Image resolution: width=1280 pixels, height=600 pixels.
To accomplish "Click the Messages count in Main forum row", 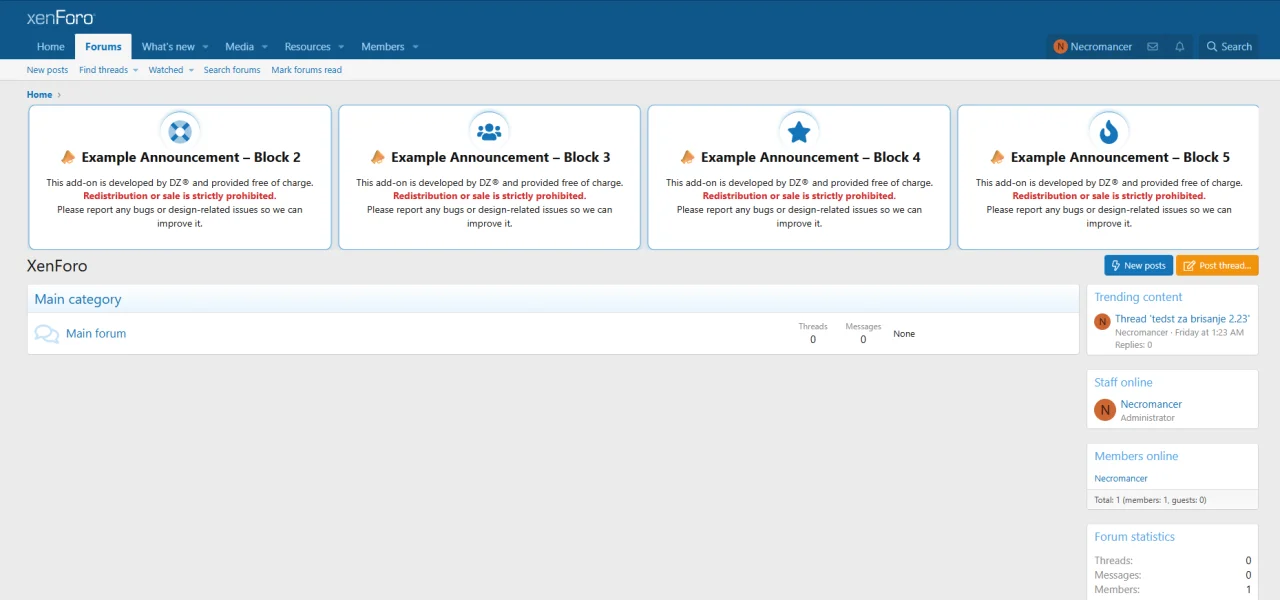I will (x=863, y=339).
